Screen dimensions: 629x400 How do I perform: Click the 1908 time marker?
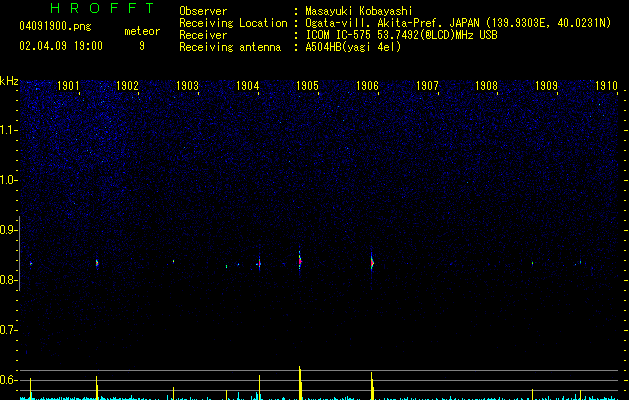tap(486, 86)
